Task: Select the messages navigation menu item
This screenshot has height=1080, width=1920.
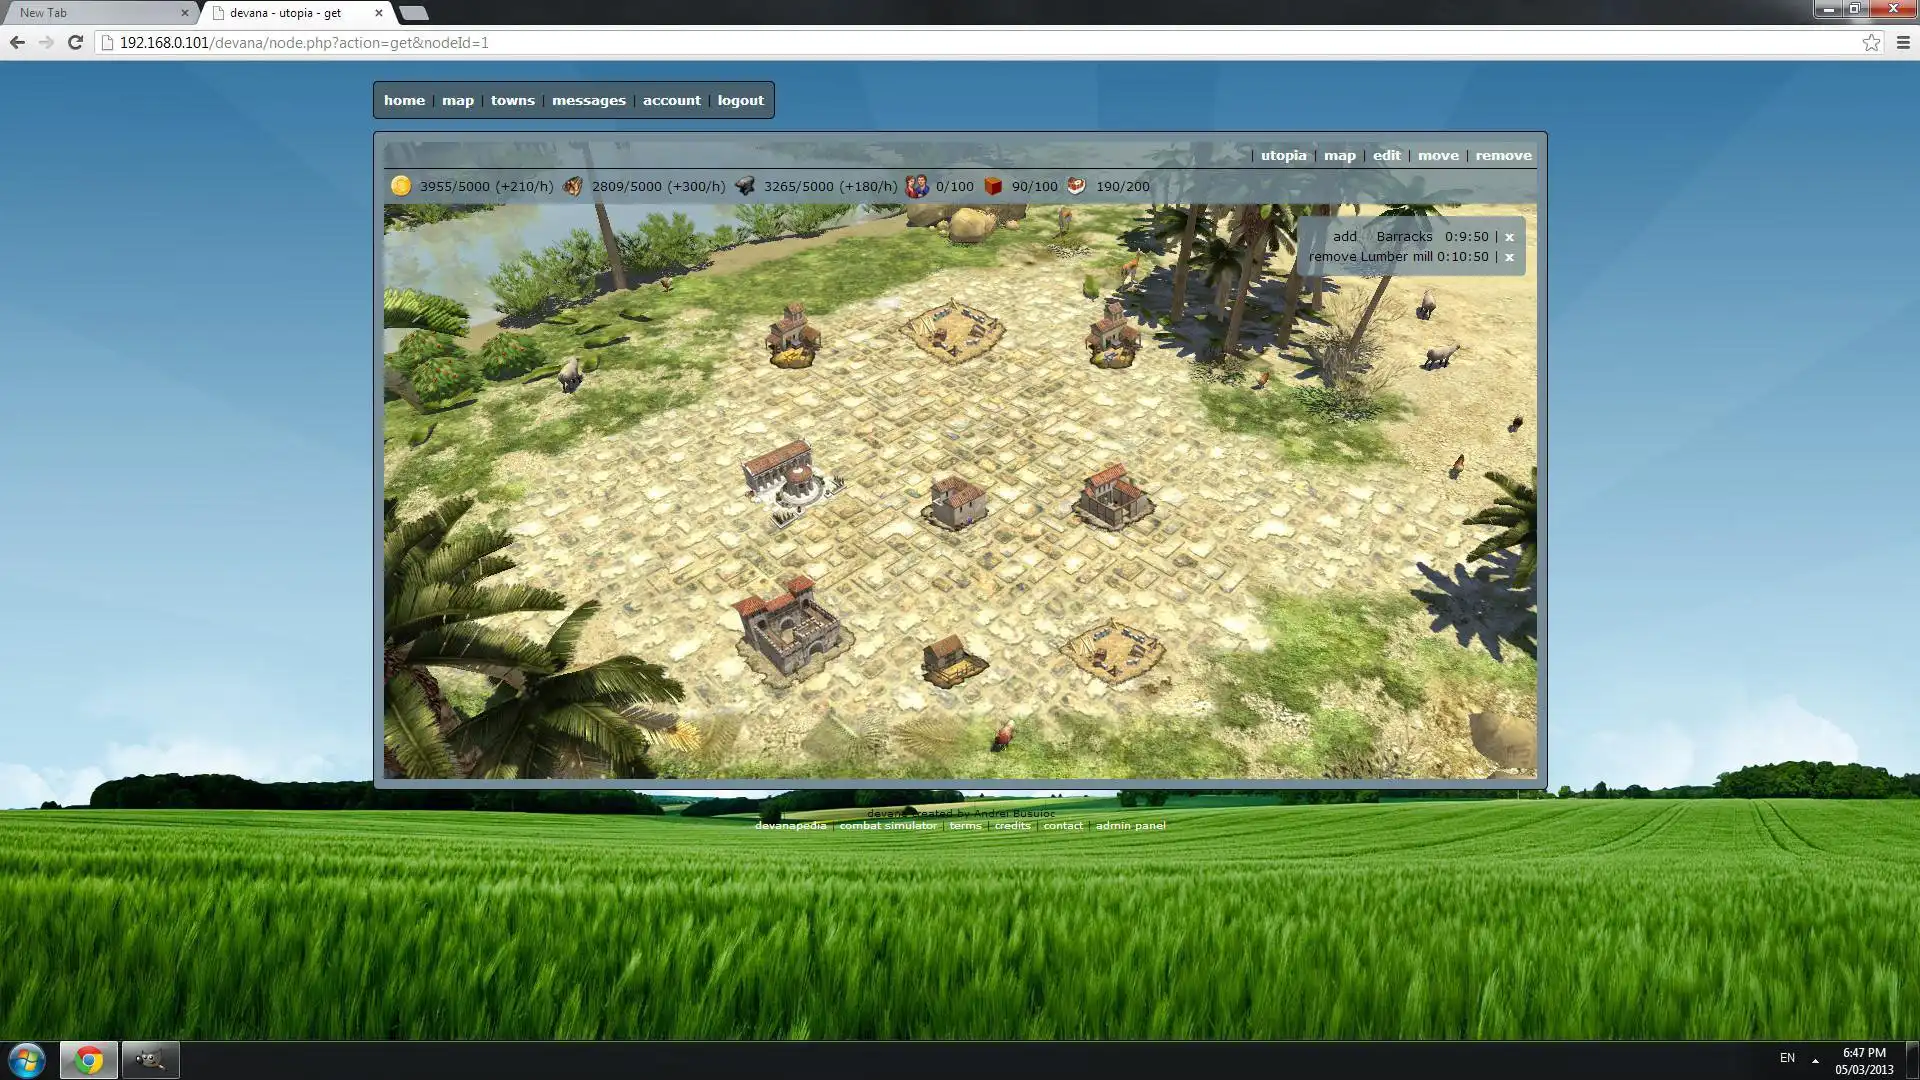Action: [588, 99]
